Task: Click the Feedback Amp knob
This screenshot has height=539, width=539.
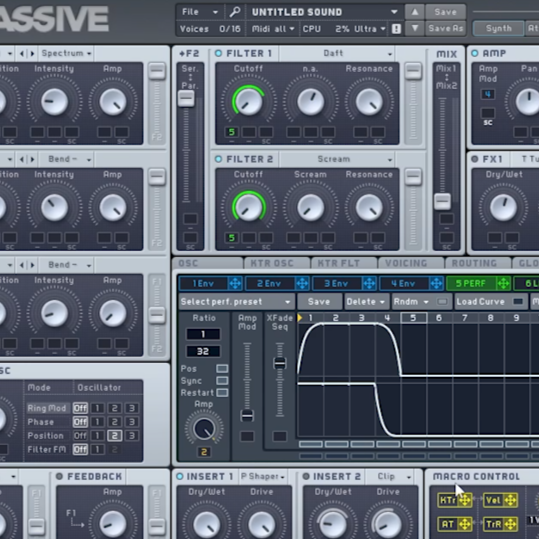Action: (112, 524)
